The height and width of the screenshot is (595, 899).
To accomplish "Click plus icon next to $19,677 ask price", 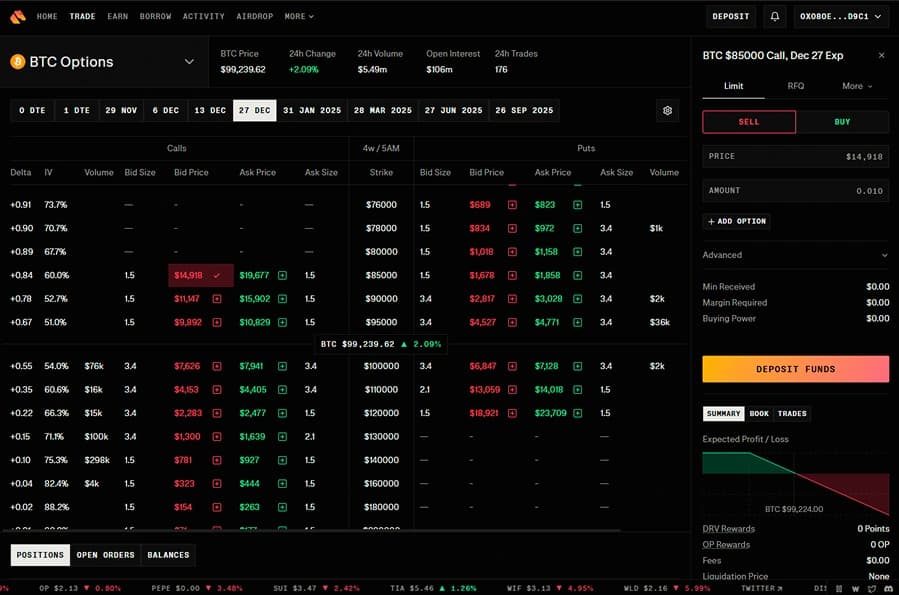I will pyautogui.click(x=282, y=275).
